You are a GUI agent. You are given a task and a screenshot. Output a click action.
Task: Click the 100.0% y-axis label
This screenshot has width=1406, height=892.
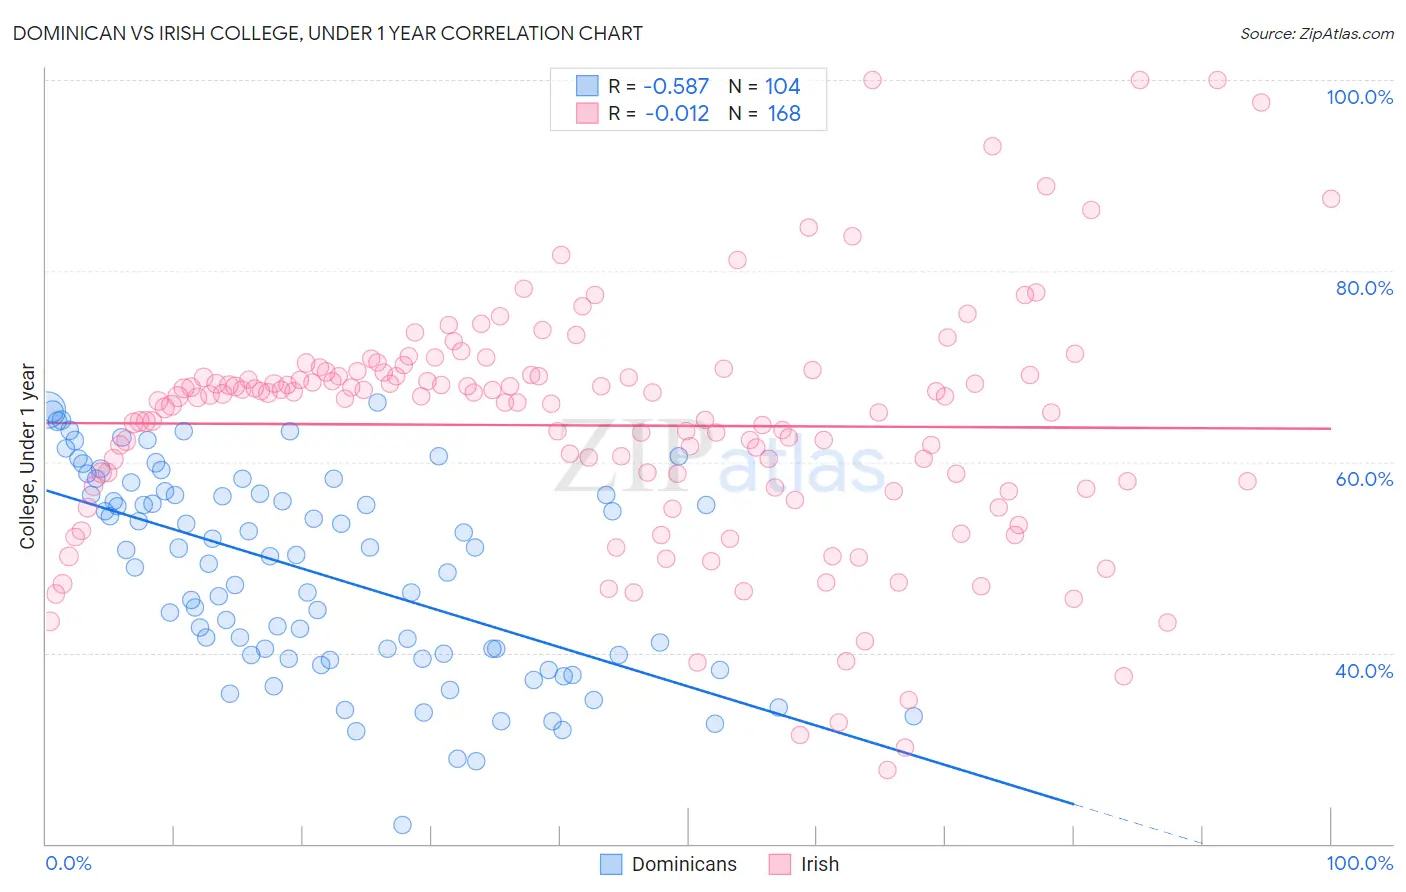tap(1359, 97)
